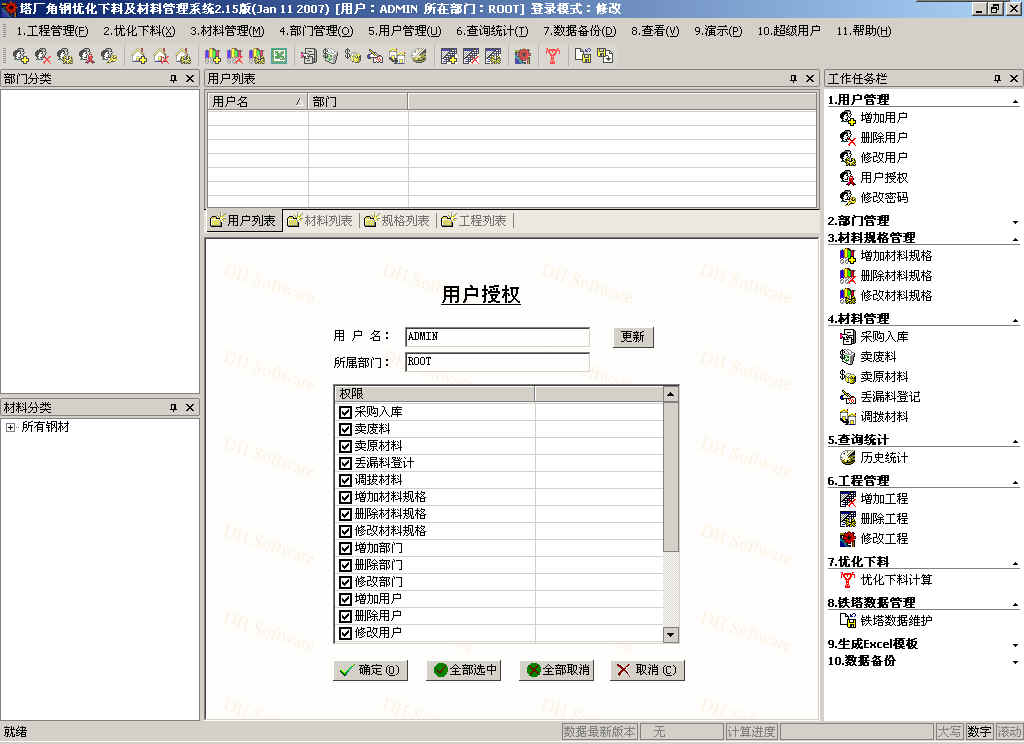This screenshot has width=1024, height=744.
Task: Click the red gear project toolbar icon
Action: [x=522, y=56]
